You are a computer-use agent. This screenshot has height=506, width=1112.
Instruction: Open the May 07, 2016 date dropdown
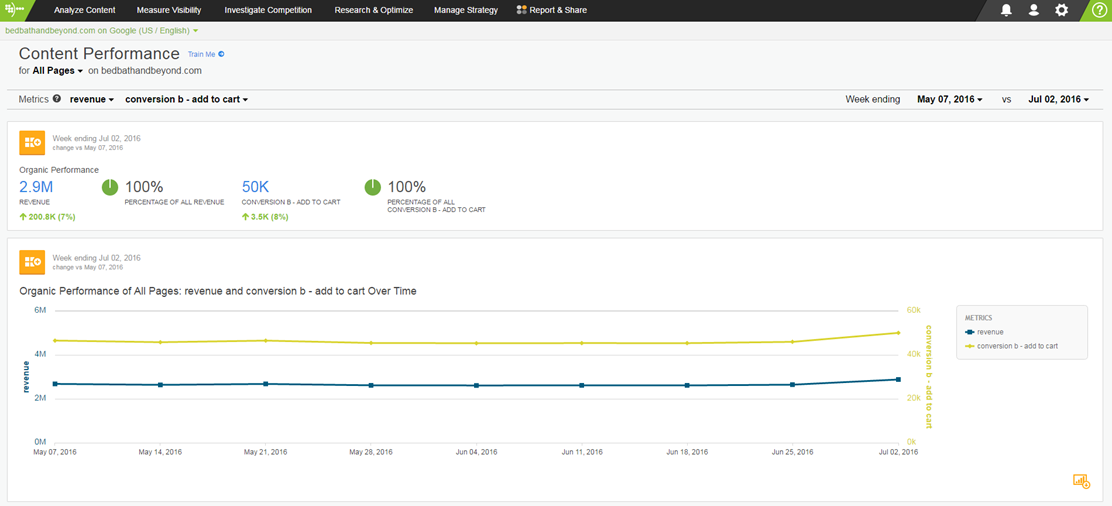coord(950,100)
